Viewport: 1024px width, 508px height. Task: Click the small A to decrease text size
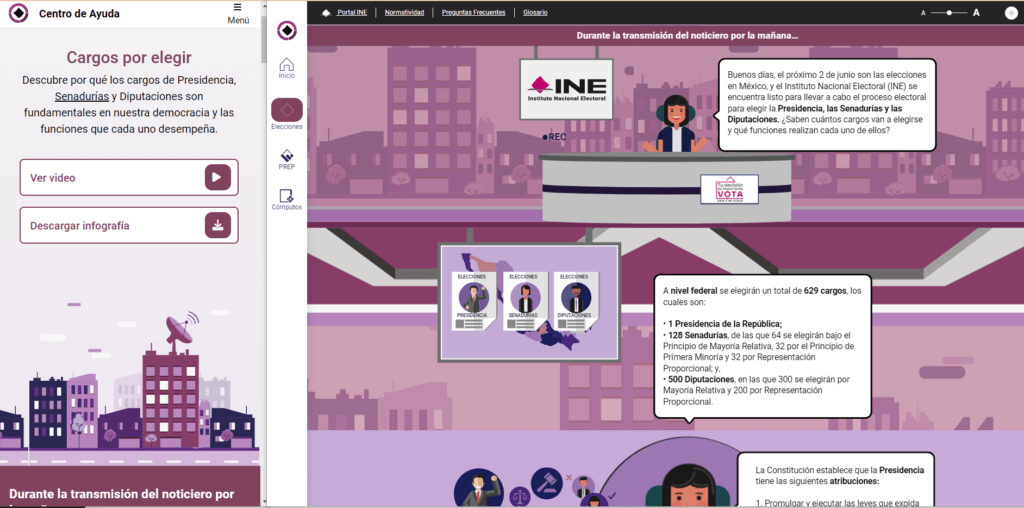[924, 13]
